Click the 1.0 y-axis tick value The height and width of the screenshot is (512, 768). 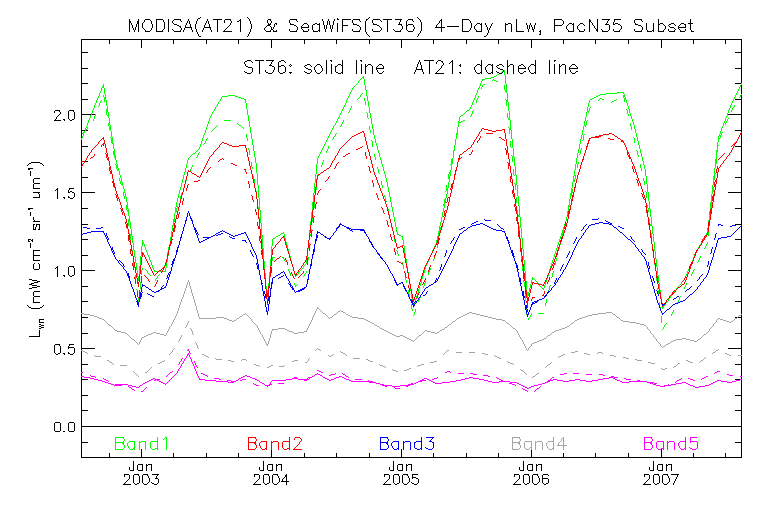[x=64, y=271]
